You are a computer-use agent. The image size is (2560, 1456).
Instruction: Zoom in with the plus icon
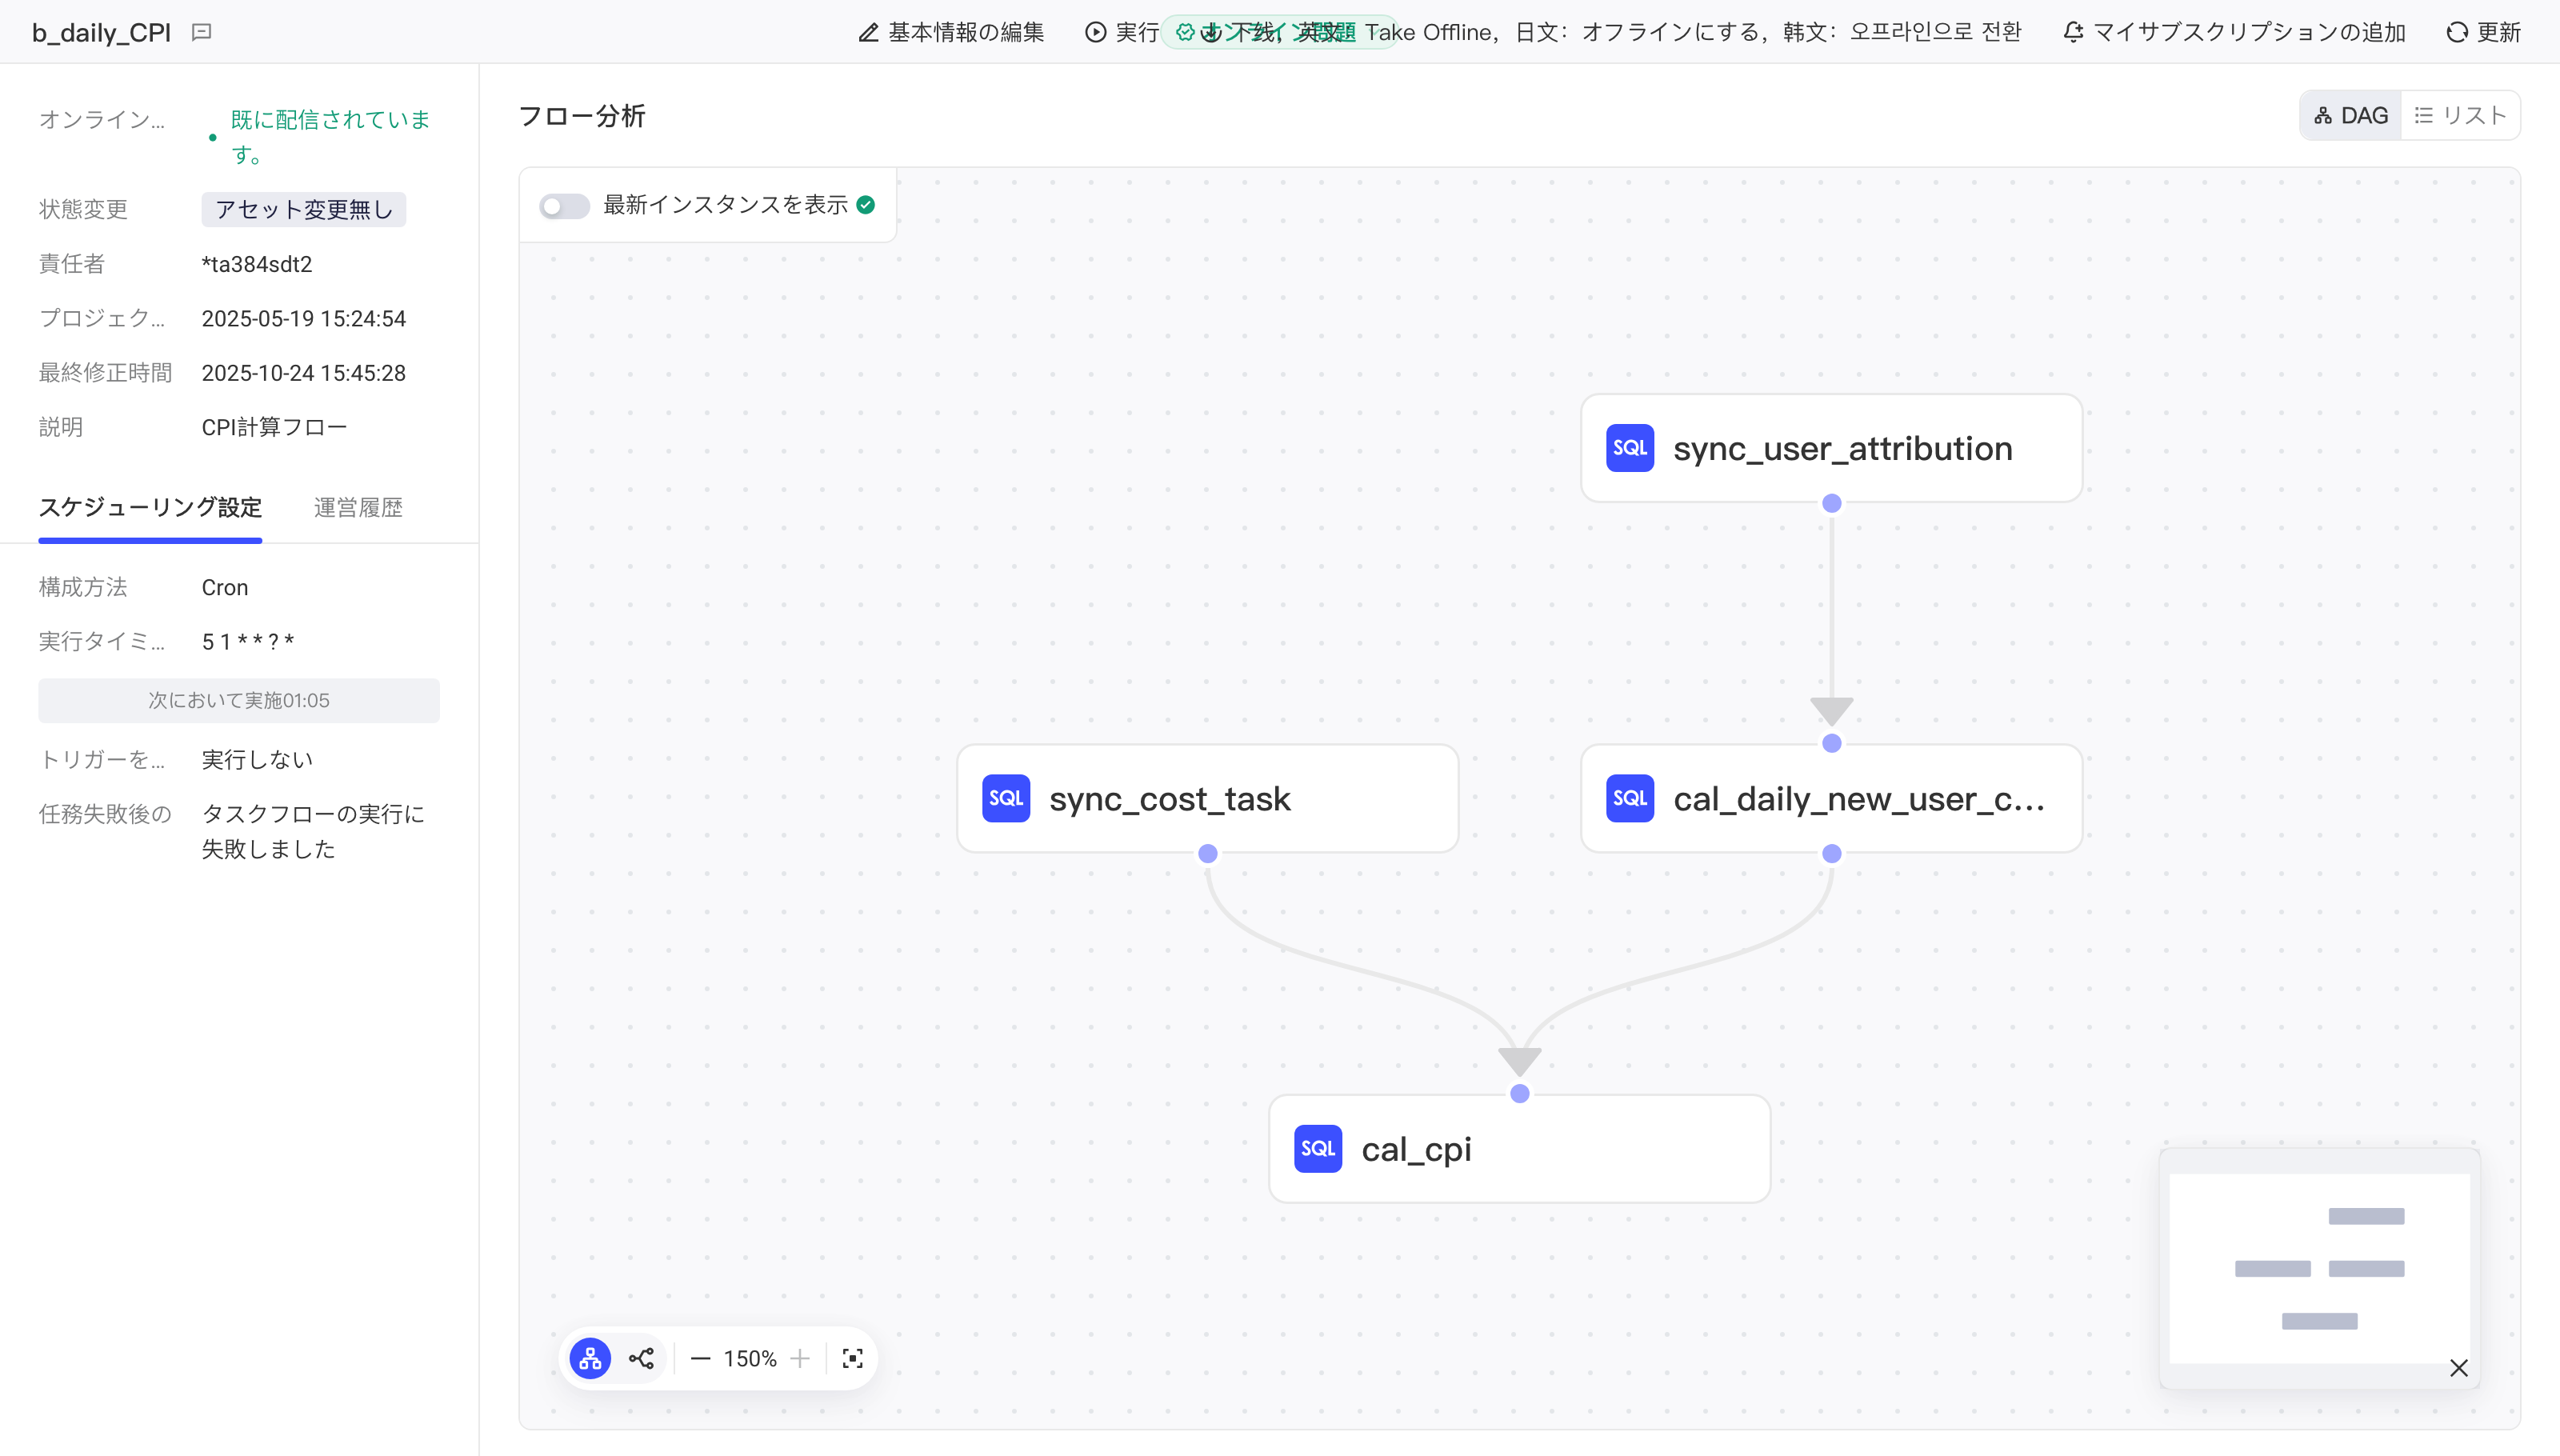click(x=800, y=1358)
